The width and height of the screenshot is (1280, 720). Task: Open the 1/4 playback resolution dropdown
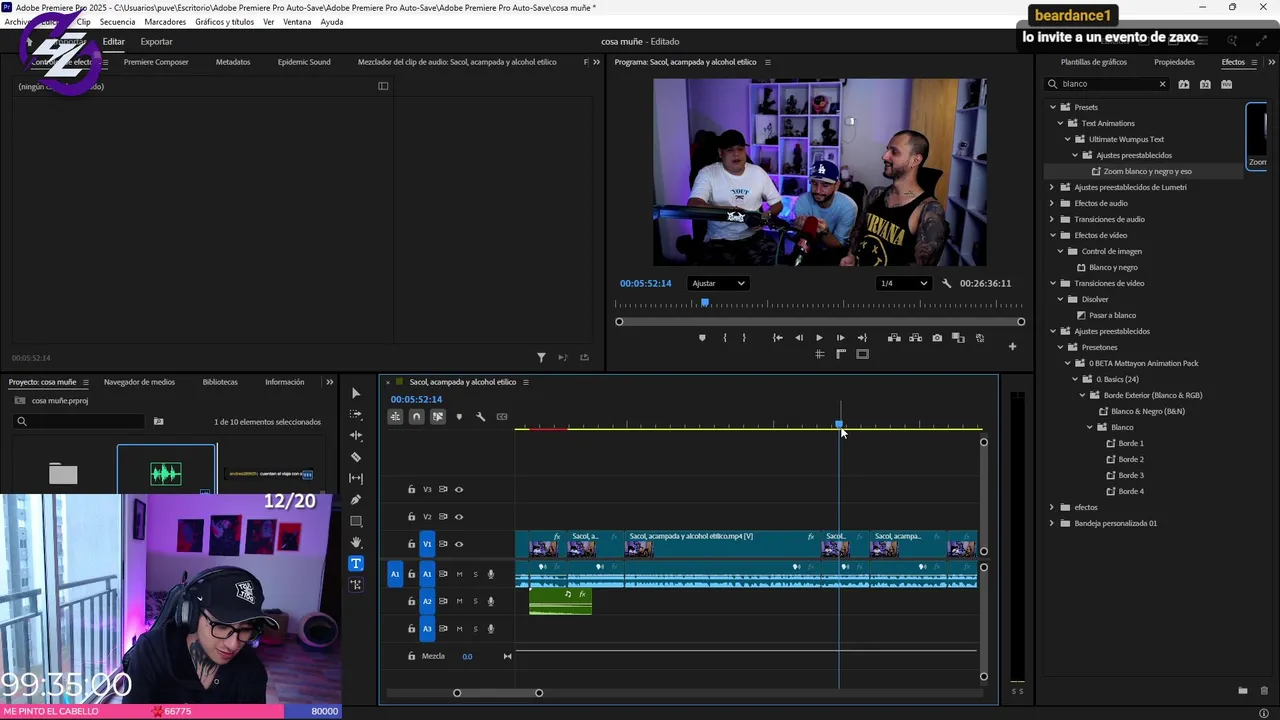(903, 283)
